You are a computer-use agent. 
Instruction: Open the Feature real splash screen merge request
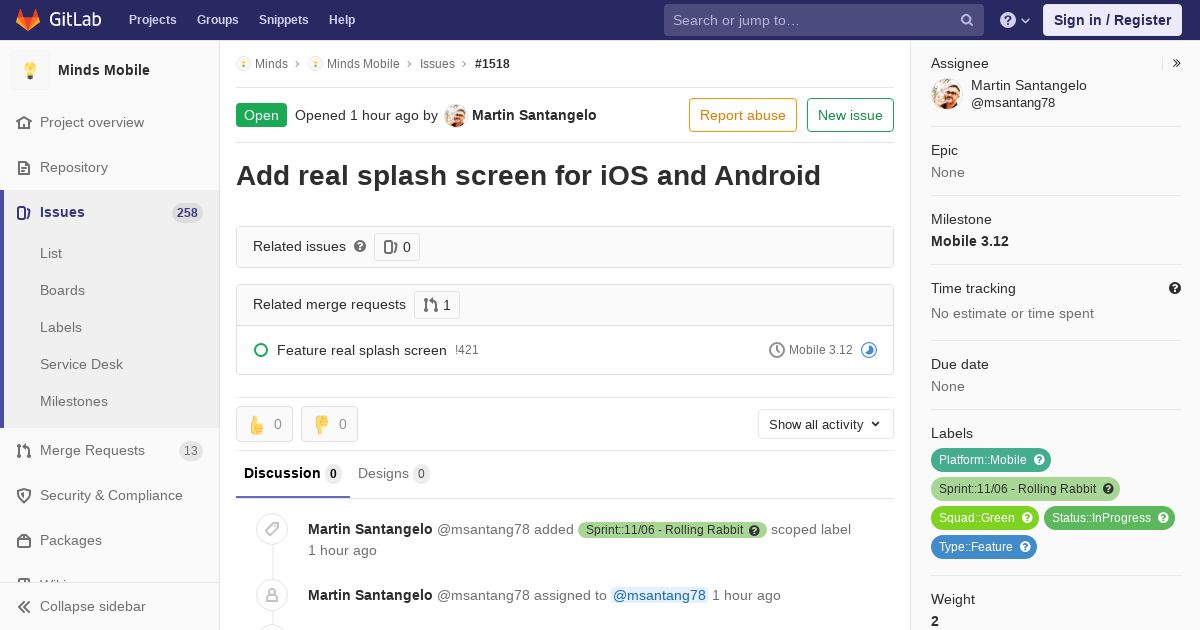pos(362,350)
